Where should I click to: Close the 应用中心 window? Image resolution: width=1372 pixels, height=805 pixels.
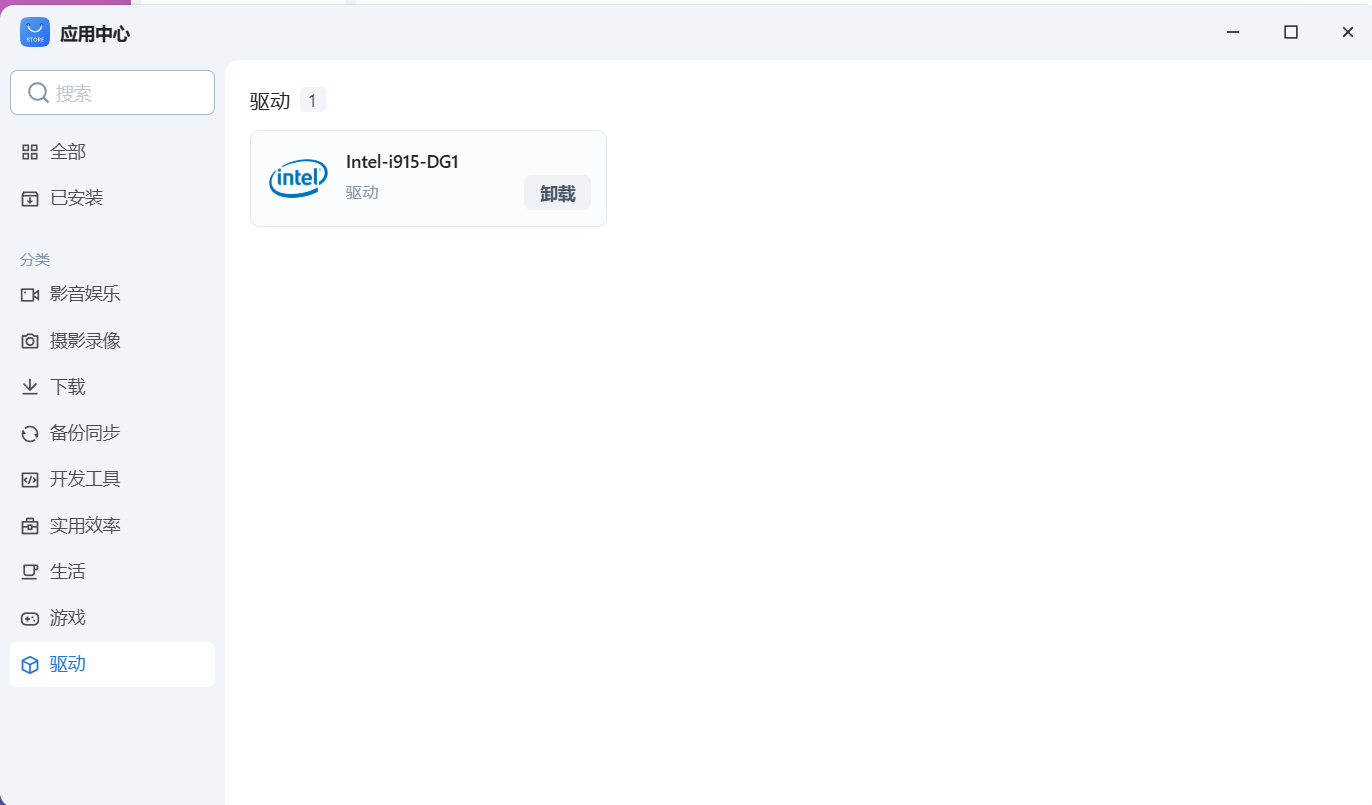point(1347,32)
